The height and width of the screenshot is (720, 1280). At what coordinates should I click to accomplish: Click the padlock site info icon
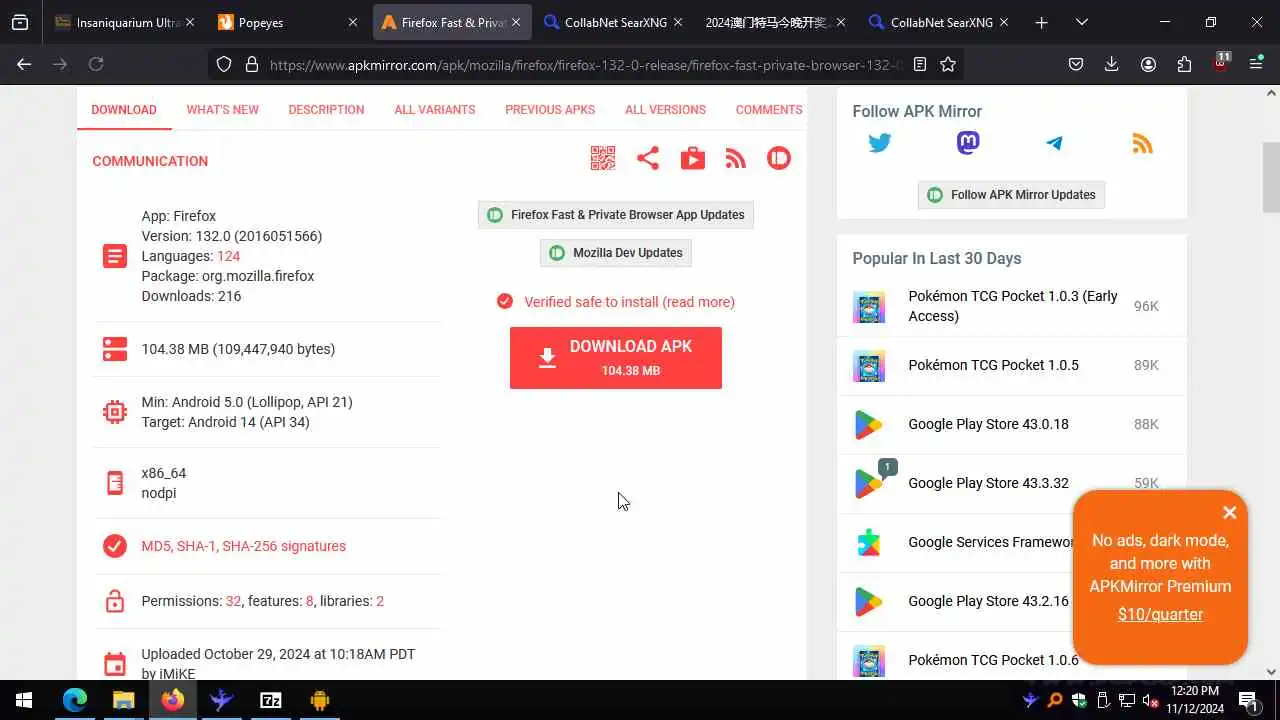click(251, 64)
